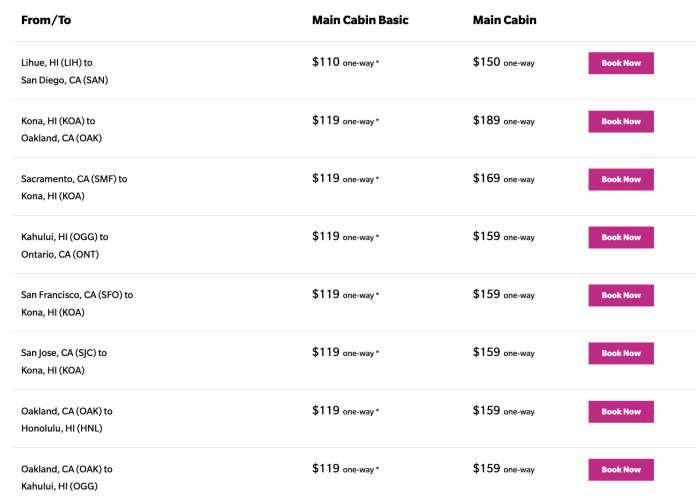Viewport: 700px width, 504px height.
Task: Select the Main Cabin Basic column header
Action: 360,20
